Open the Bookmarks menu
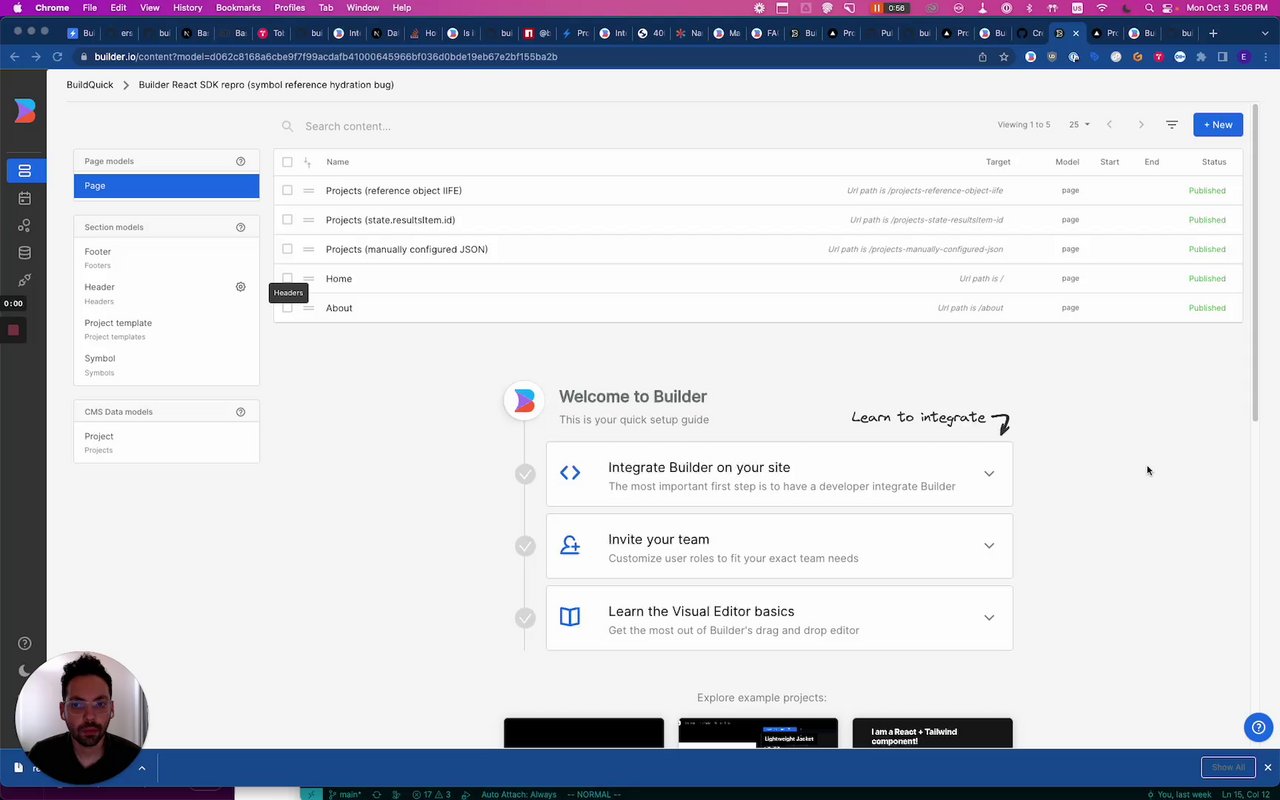 coord(238,8)
